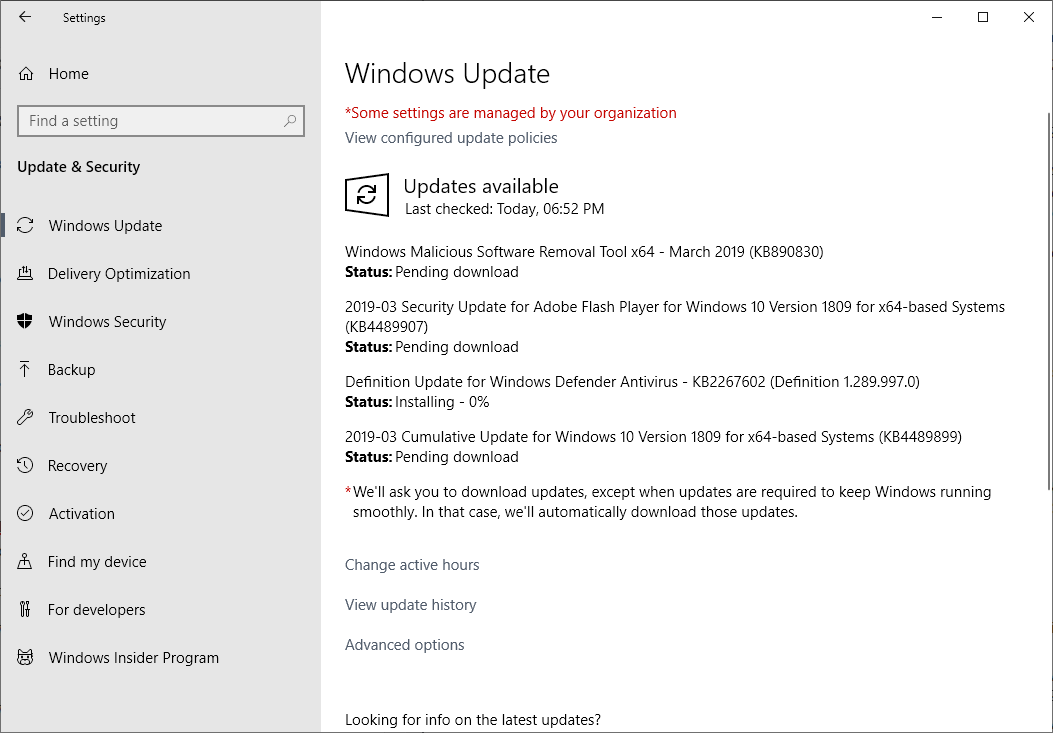
Task: Click the For developers tools icon
Action: (25, 609)
